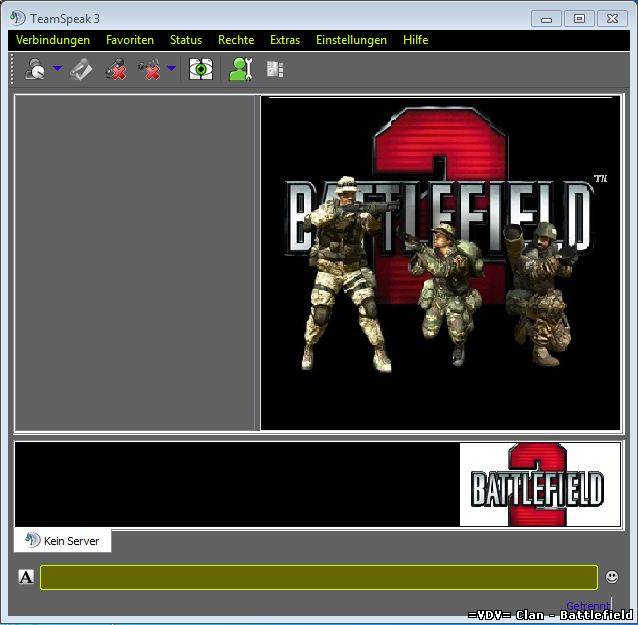Click the Connect to server toolbar icon

35,69
